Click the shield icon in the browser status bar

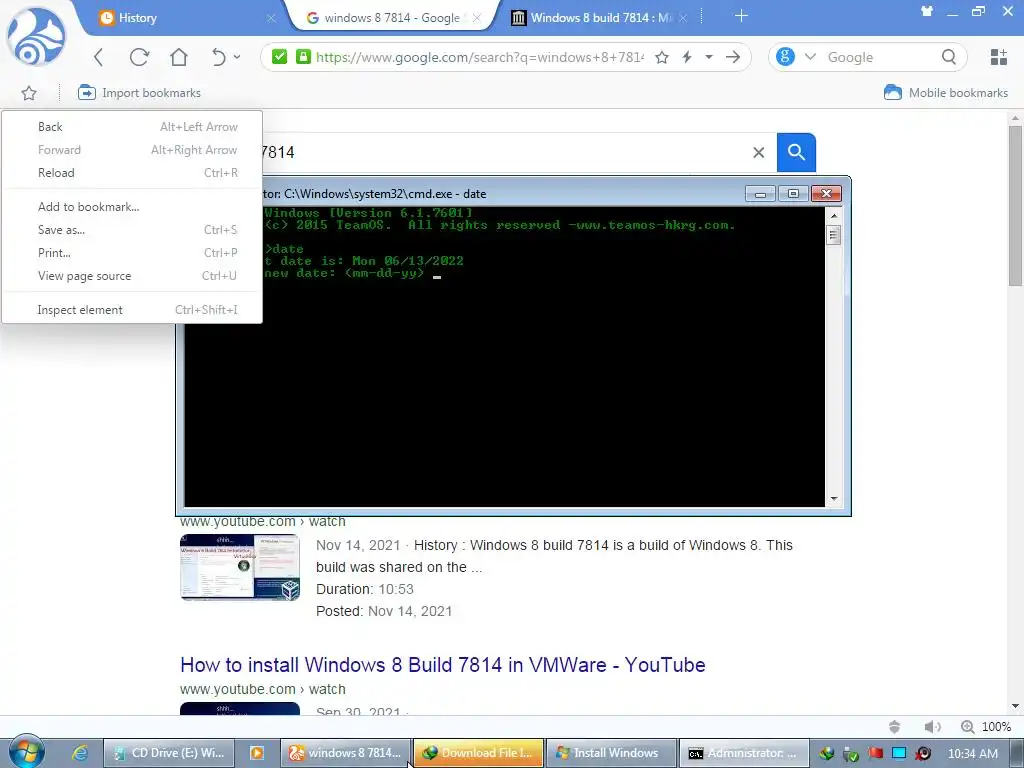[x=895, y=726]
